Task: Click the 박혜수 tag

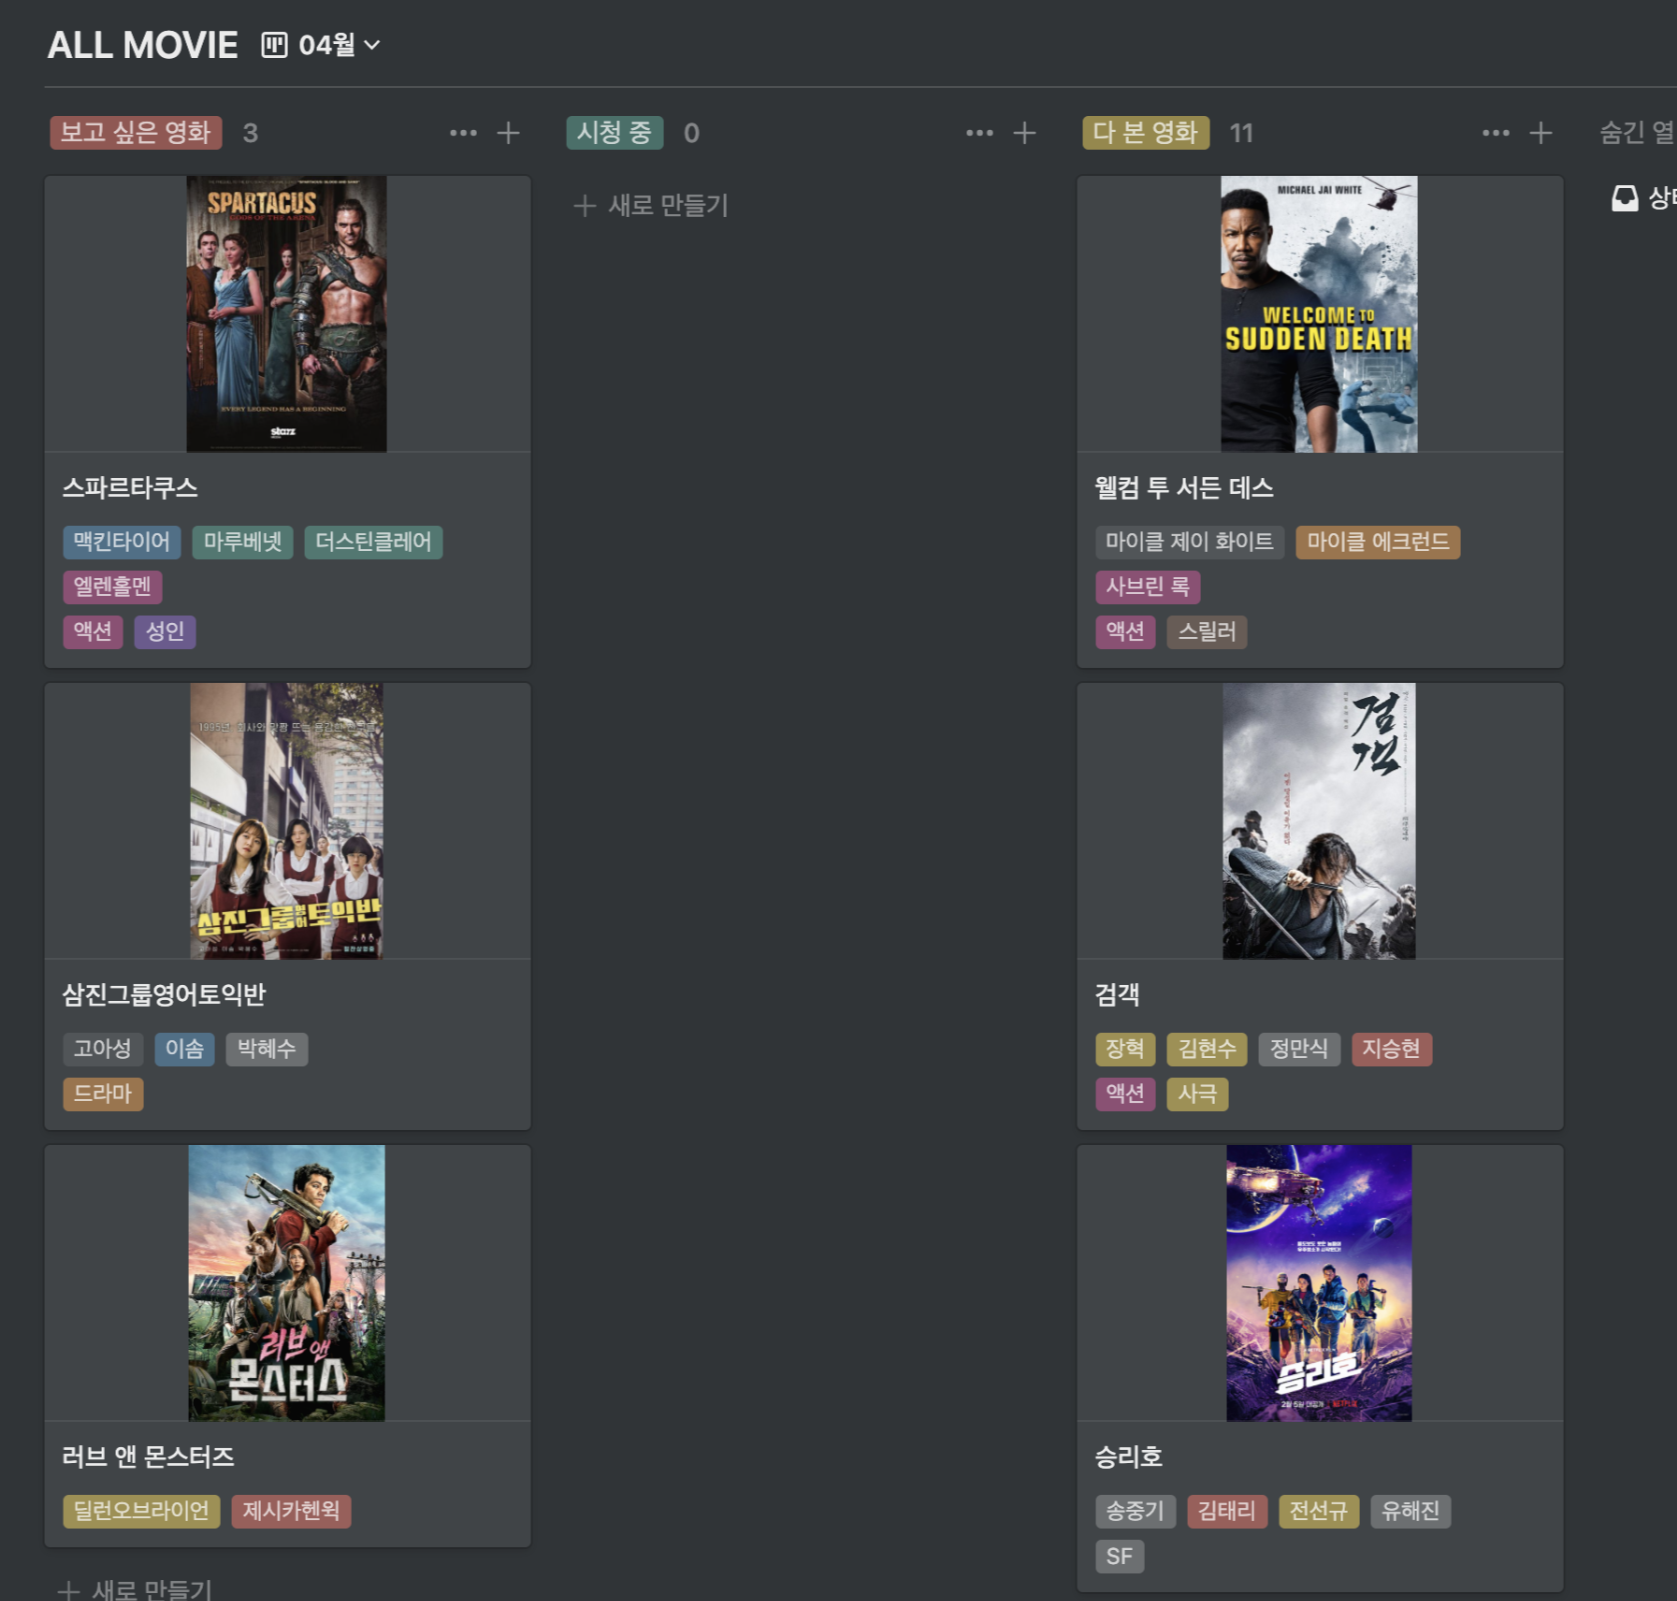Action: [x=267, y=1049]
